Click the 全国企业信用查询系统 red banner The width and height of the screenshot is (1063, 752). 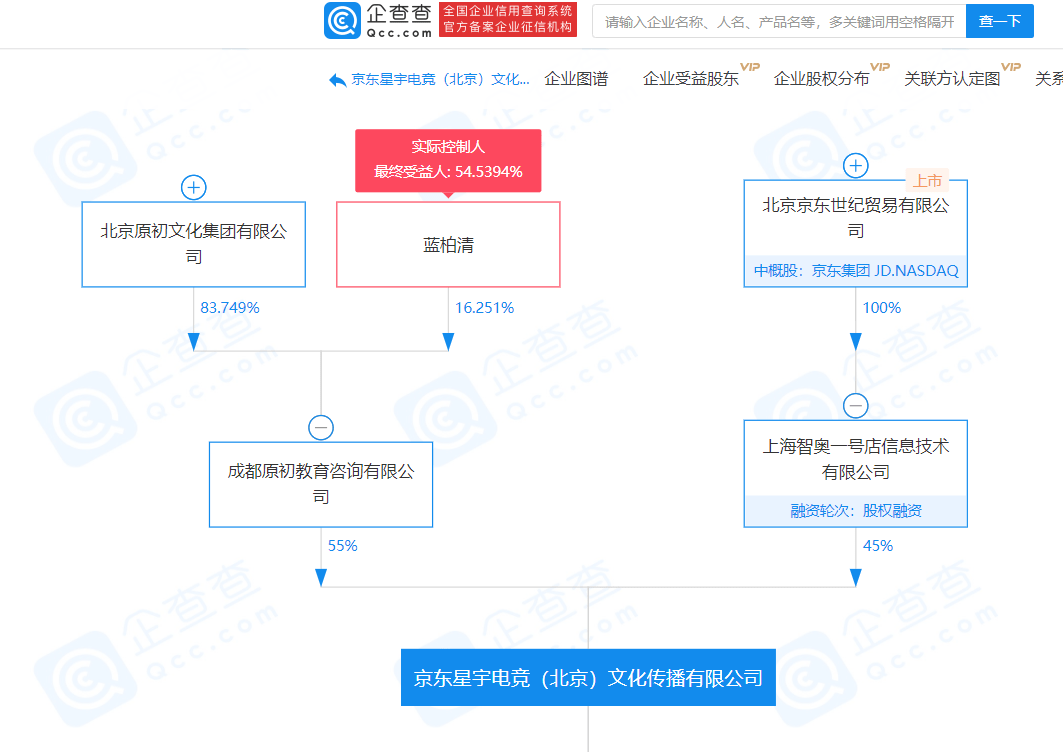click(x=508, y=19)
